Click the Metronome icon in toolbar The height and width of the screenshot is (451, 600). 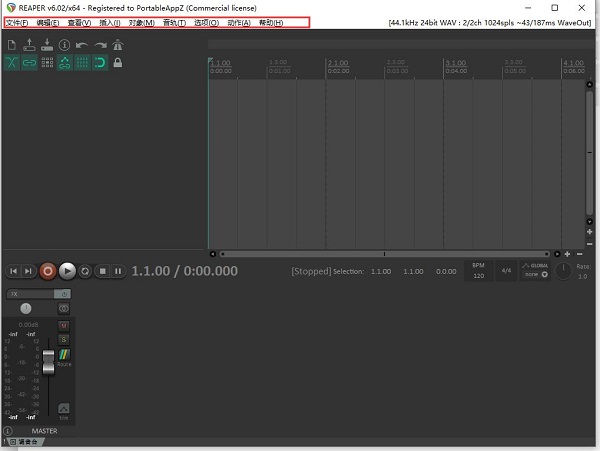pyautogui.click(x=118, y=45)
